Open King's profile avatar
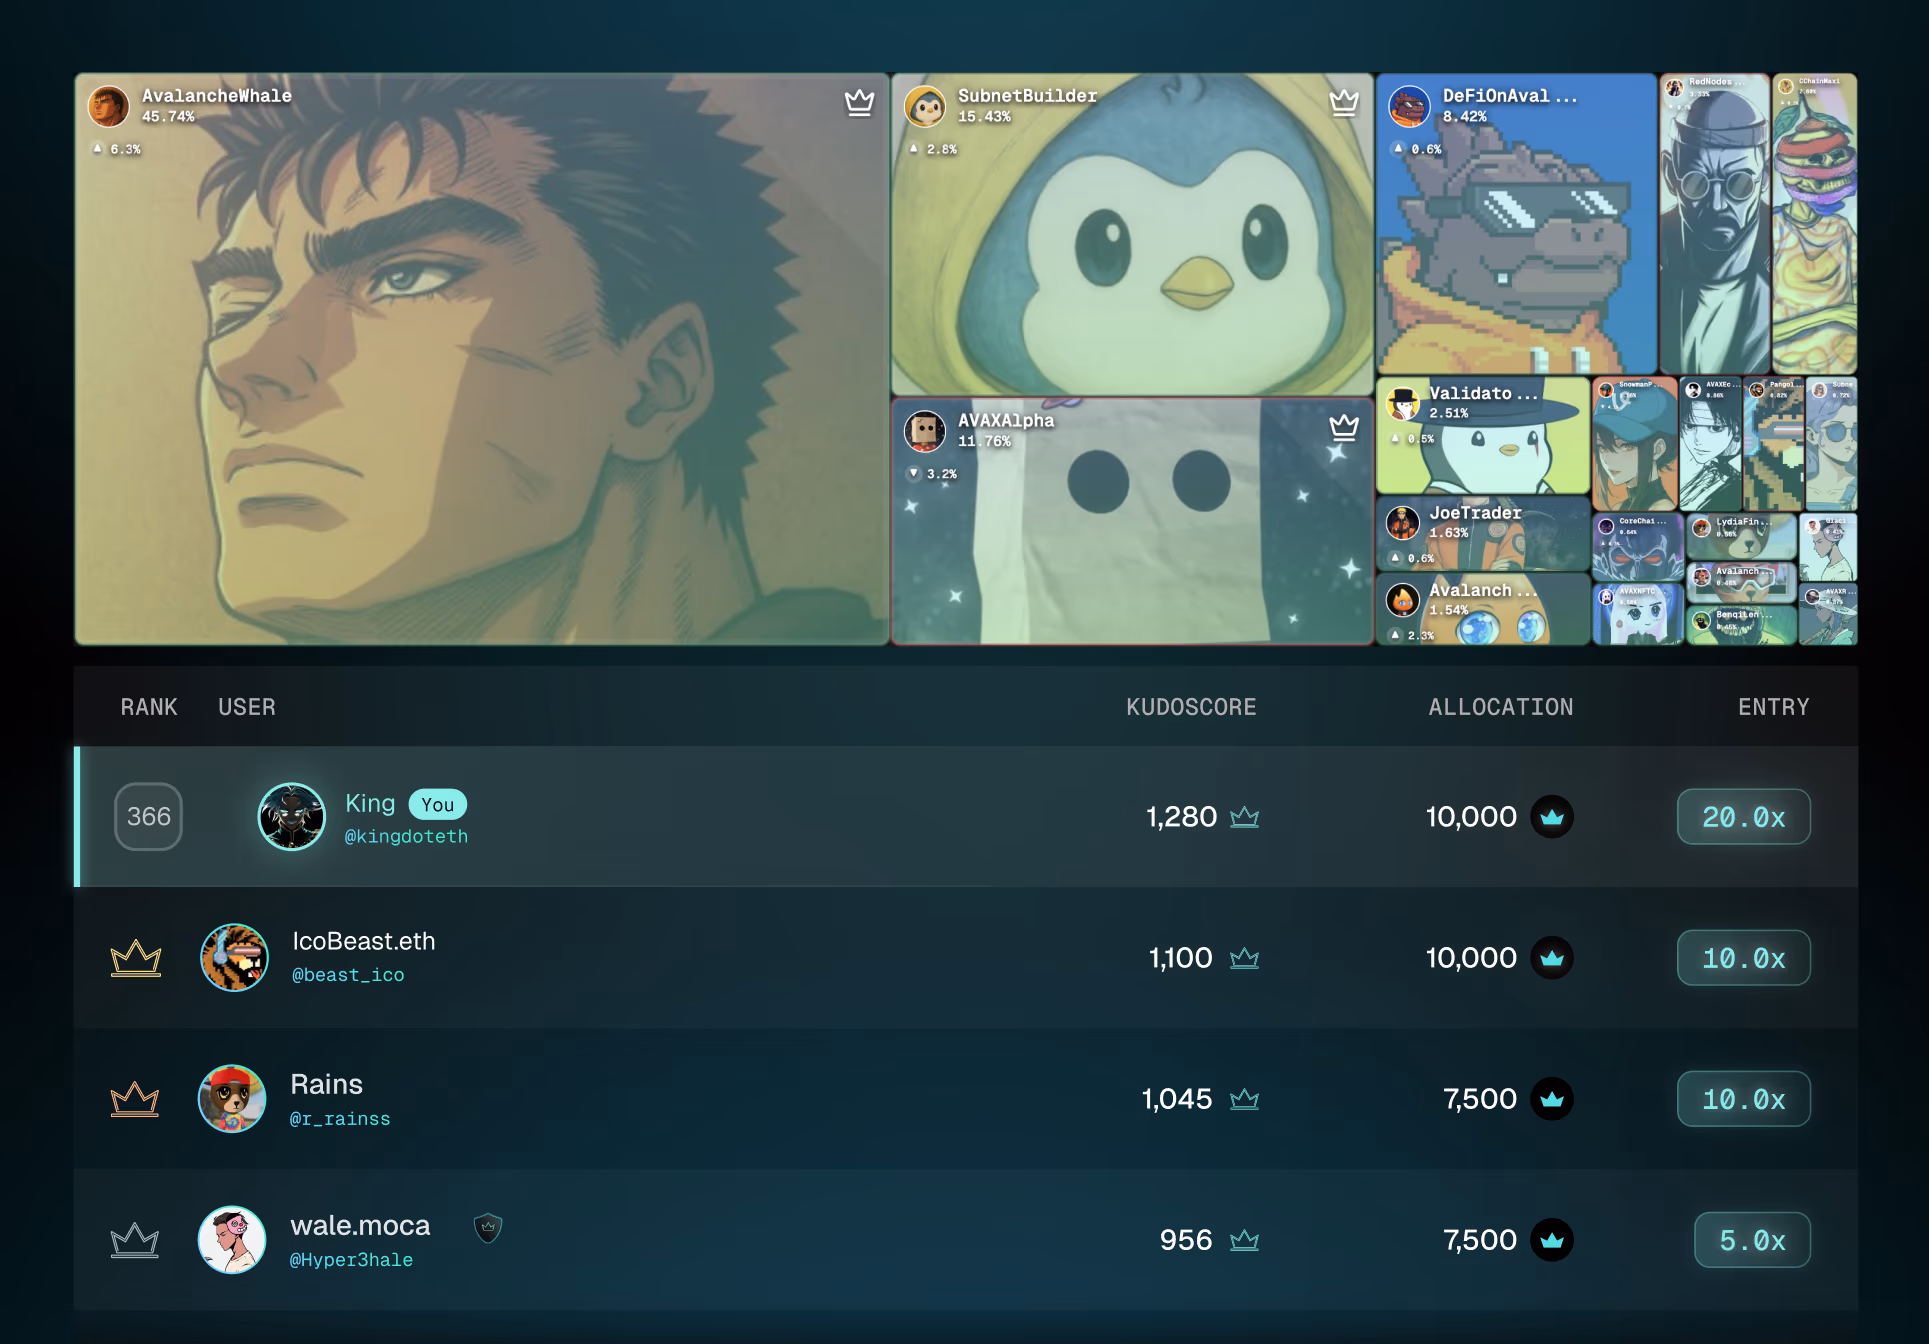 (291, 816)
